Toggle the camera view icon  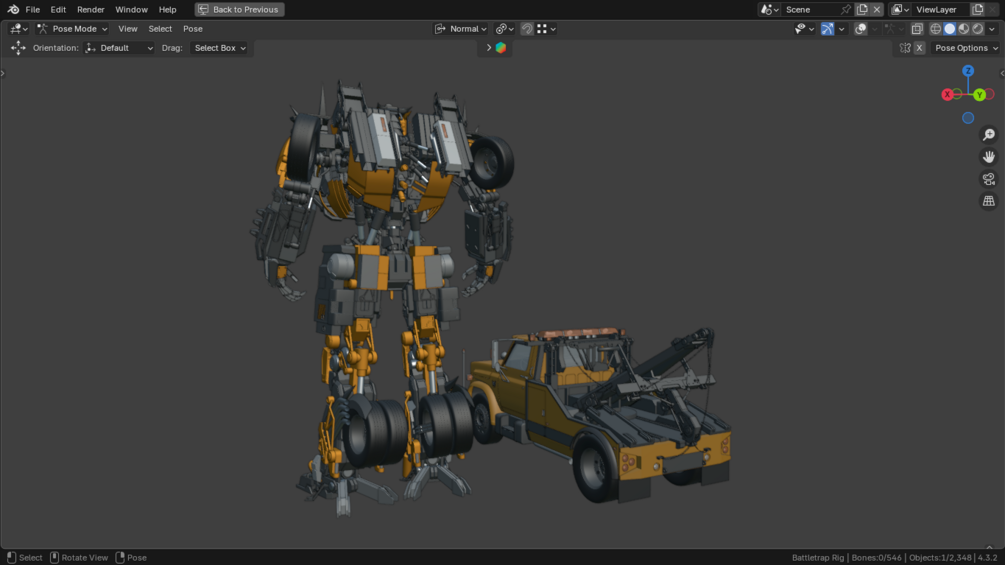point(989,179)
